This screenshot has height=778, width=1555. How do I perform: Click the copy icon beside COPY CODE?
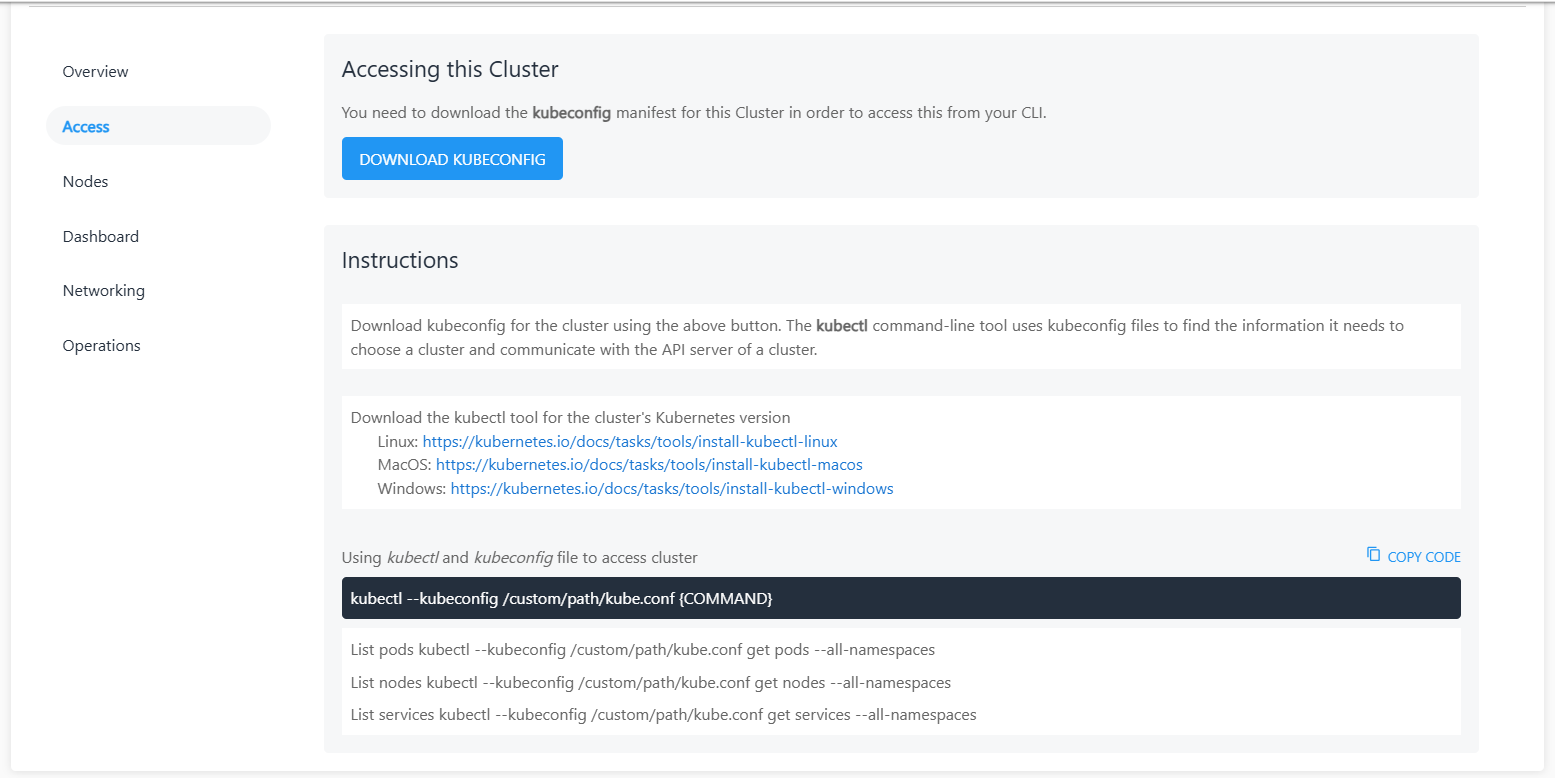click(1373, 555)
